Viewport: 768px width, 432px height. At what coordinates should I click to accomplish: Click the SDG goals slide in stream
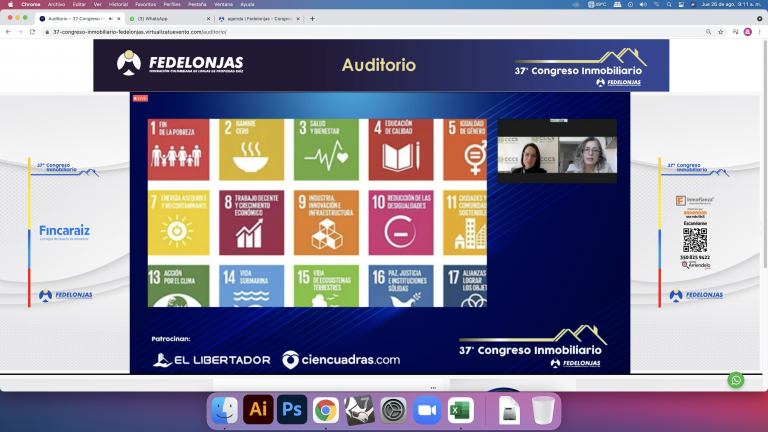[x=317, y=213]
